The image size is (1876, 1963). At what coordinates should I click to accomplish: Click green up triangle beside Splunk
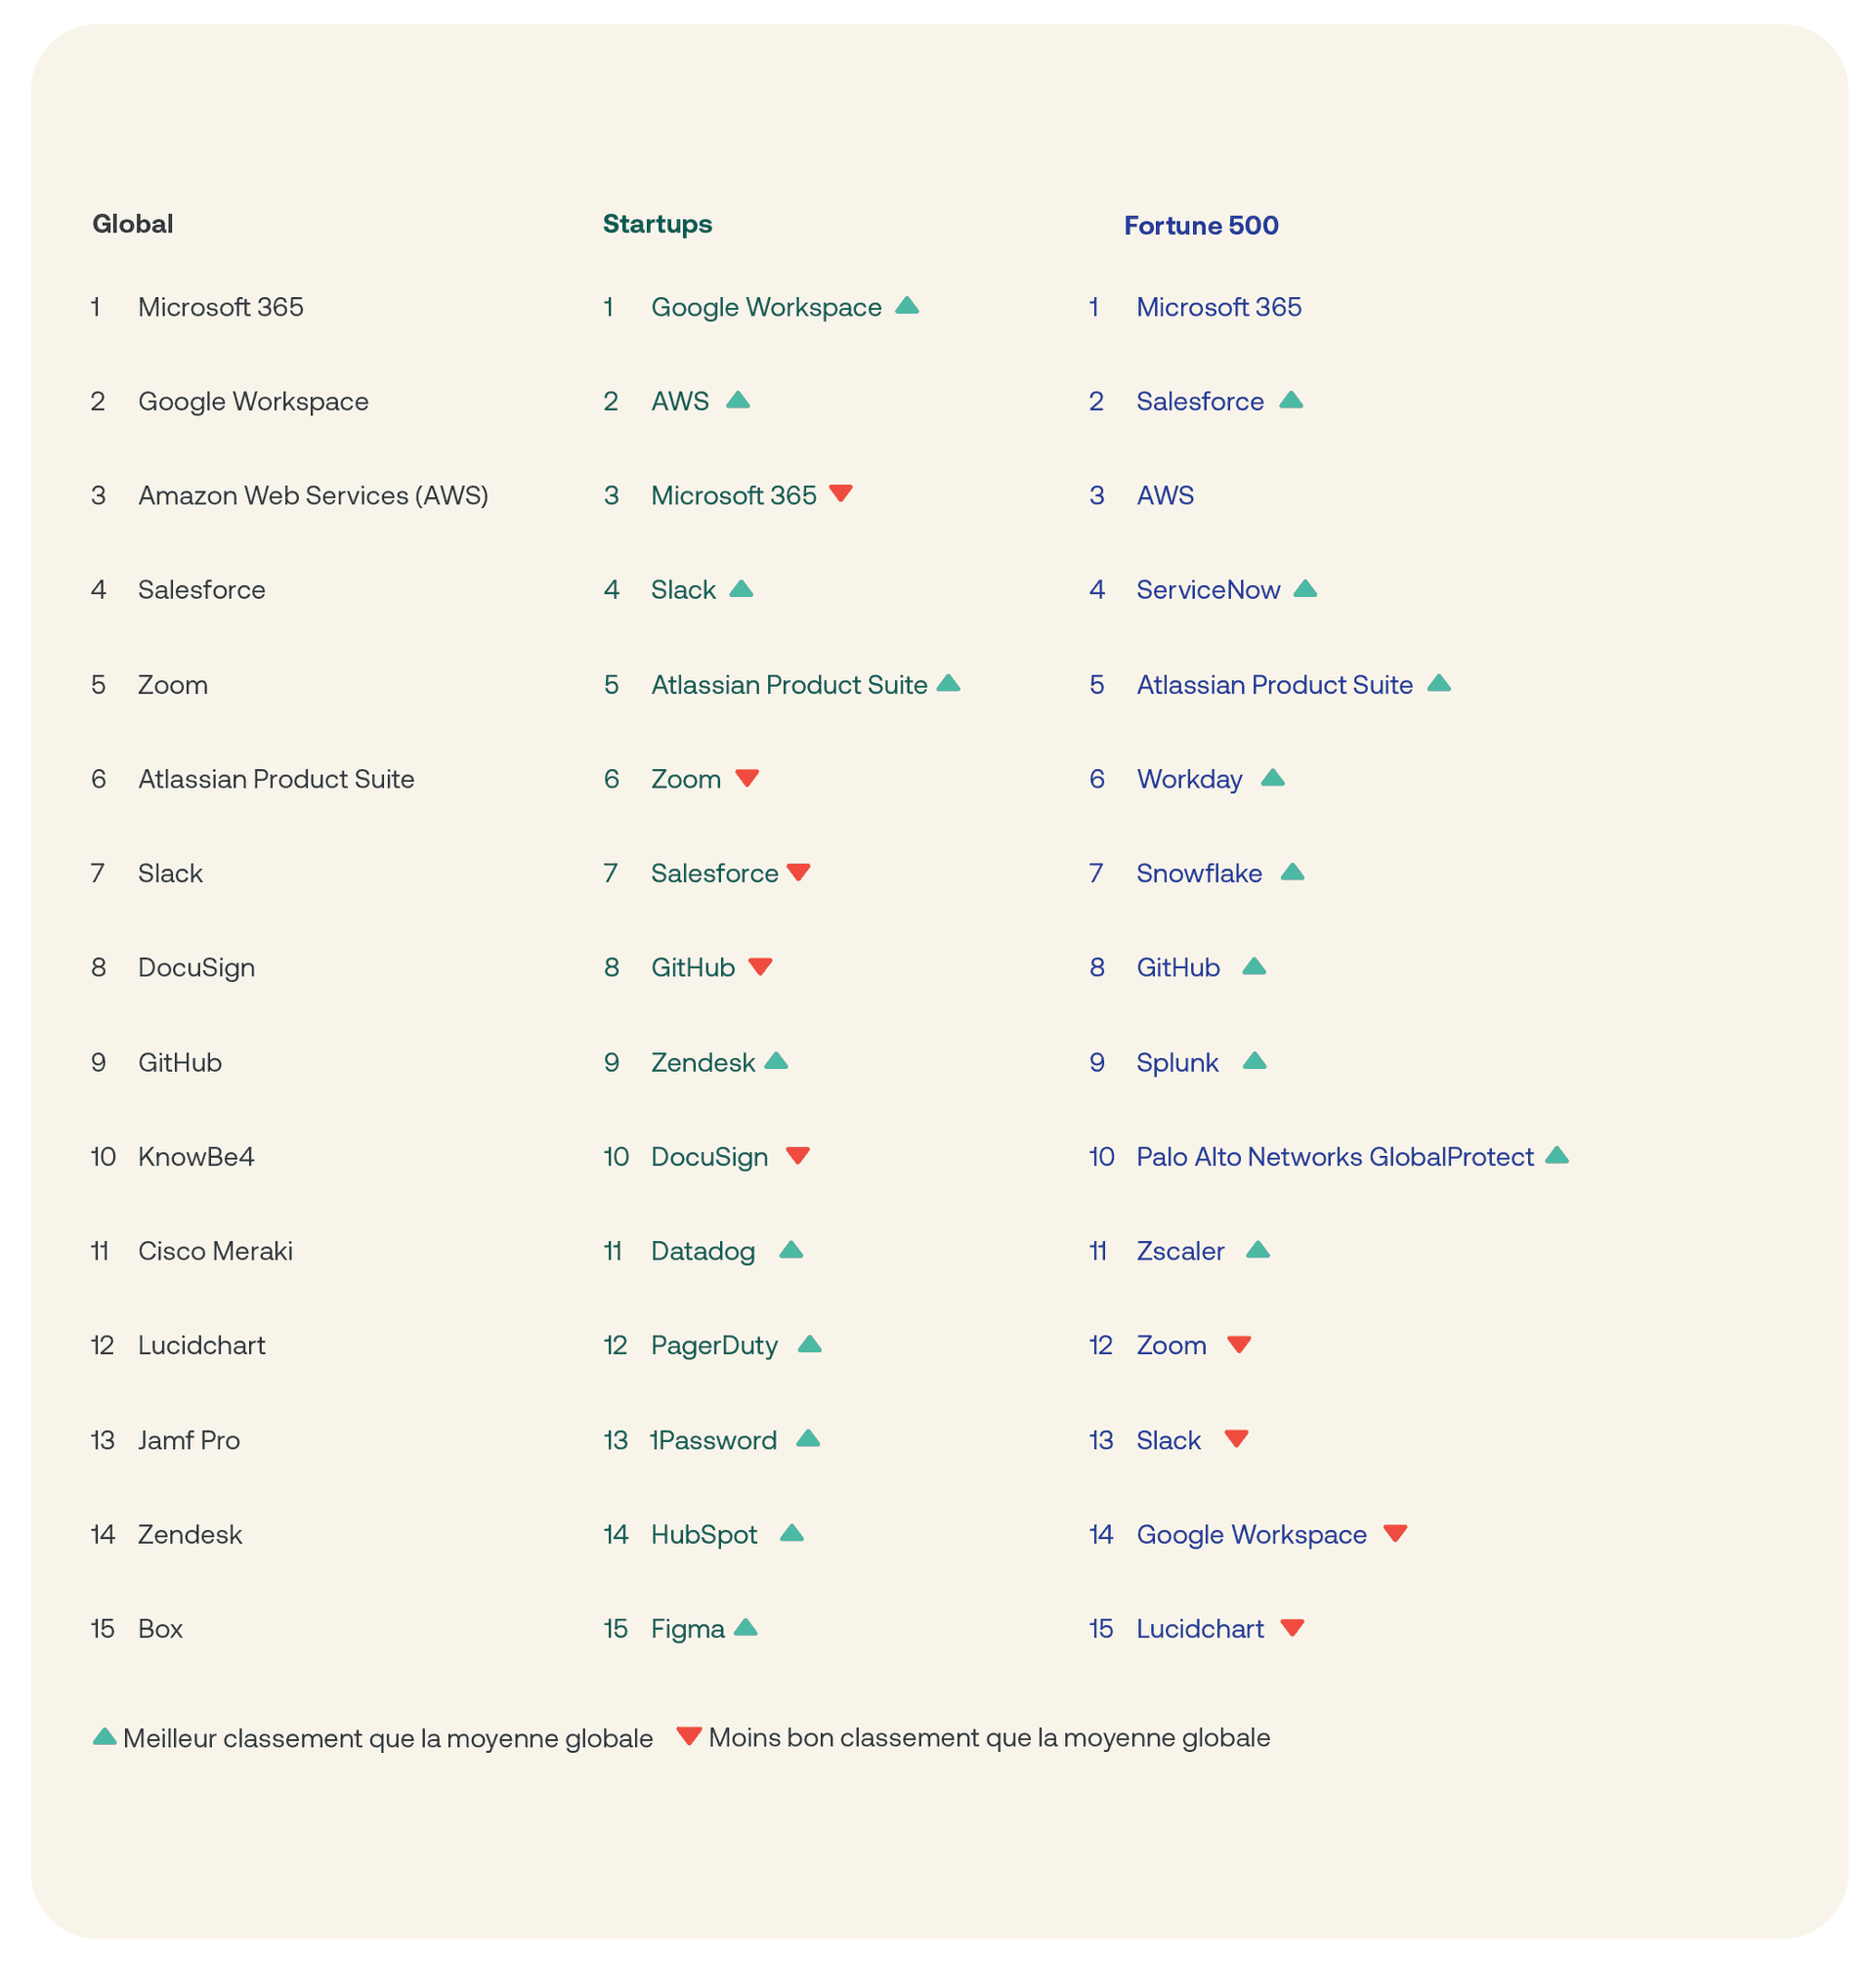coord(1254,1060)
